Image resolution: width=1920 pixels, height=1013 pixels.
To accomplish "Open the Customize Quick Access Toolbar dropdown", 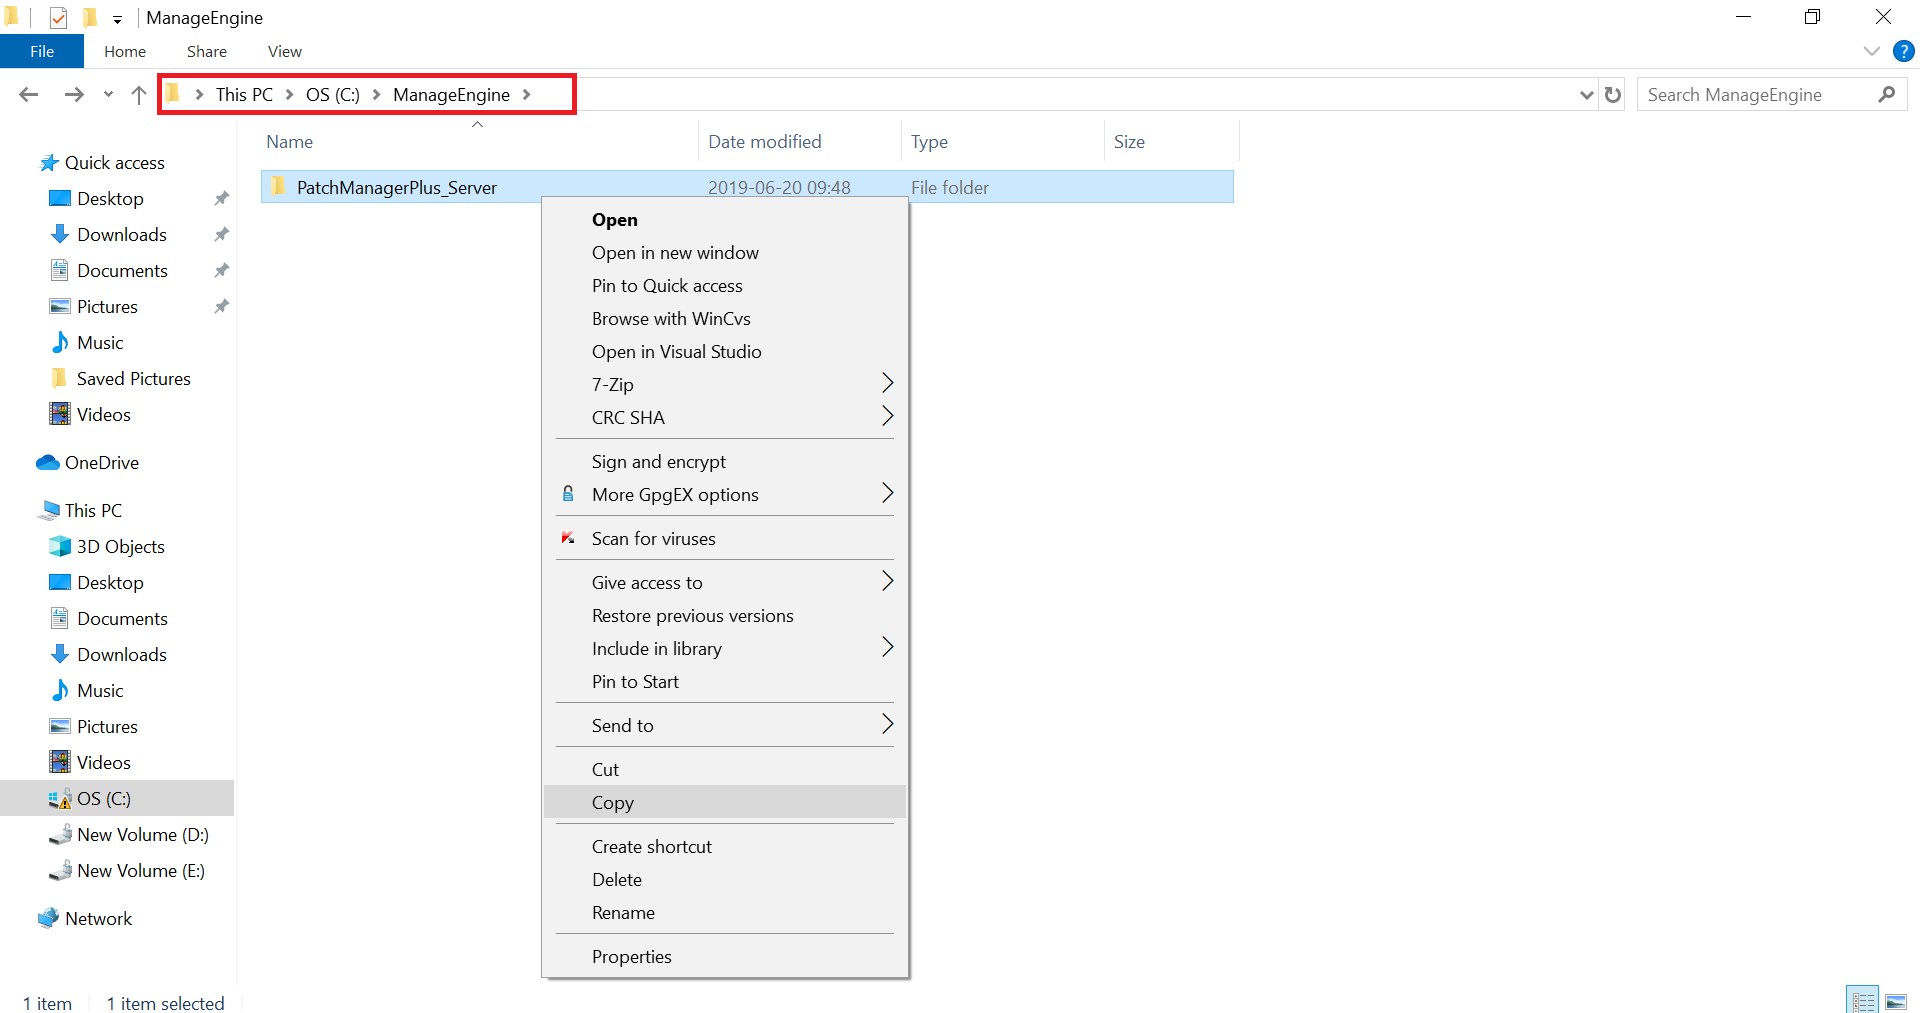I will pos(117,19).
